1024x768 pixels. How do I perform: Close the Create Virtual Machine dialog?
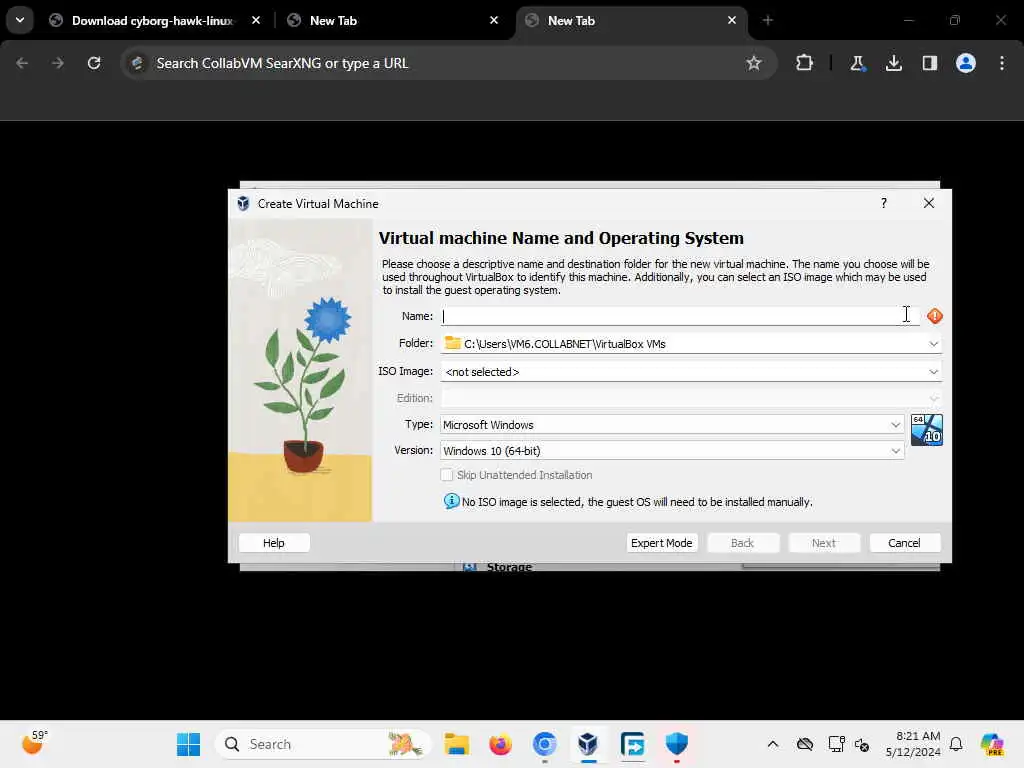pyautogui.click(x=929, y=203)
